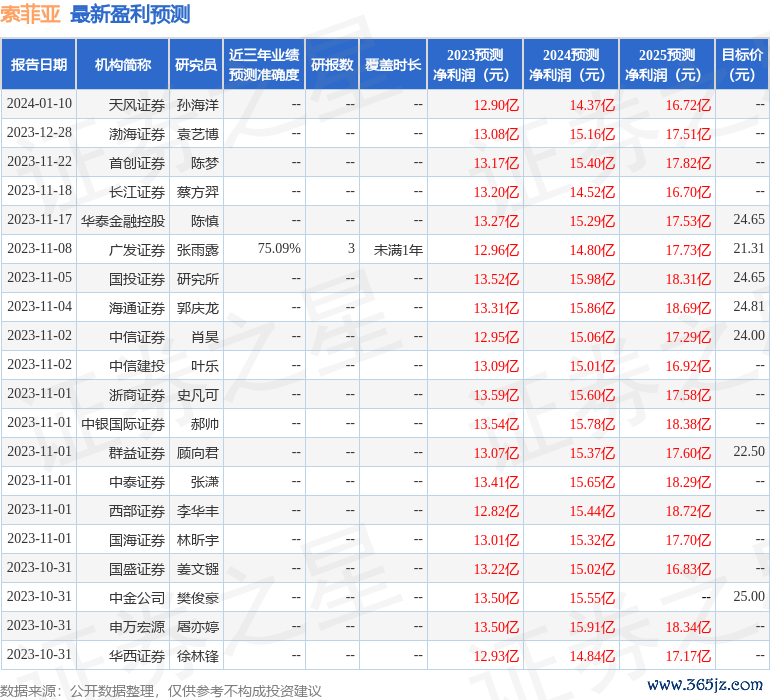The width and height of the screenshot is (770, 700).
Task: Click the 数据来源 disclaimer text
Action: [161, 691]
